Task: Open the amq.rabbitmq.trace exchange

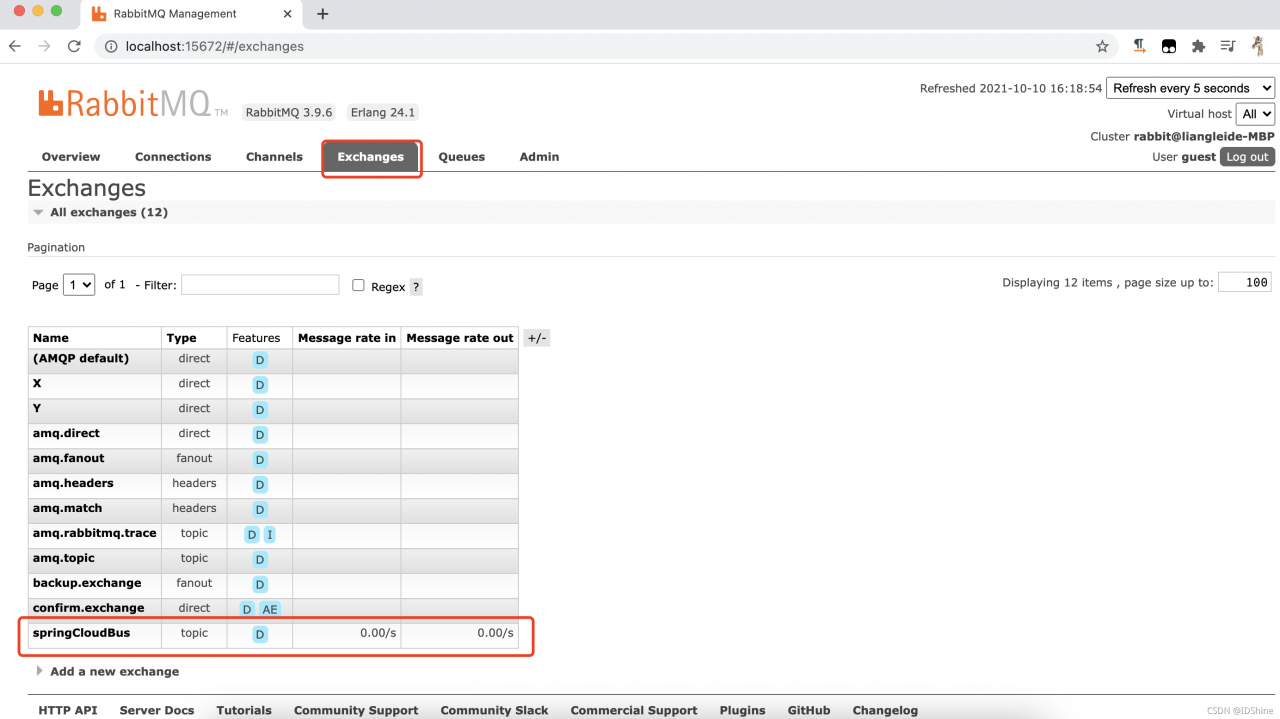Action: coord(95,533)
